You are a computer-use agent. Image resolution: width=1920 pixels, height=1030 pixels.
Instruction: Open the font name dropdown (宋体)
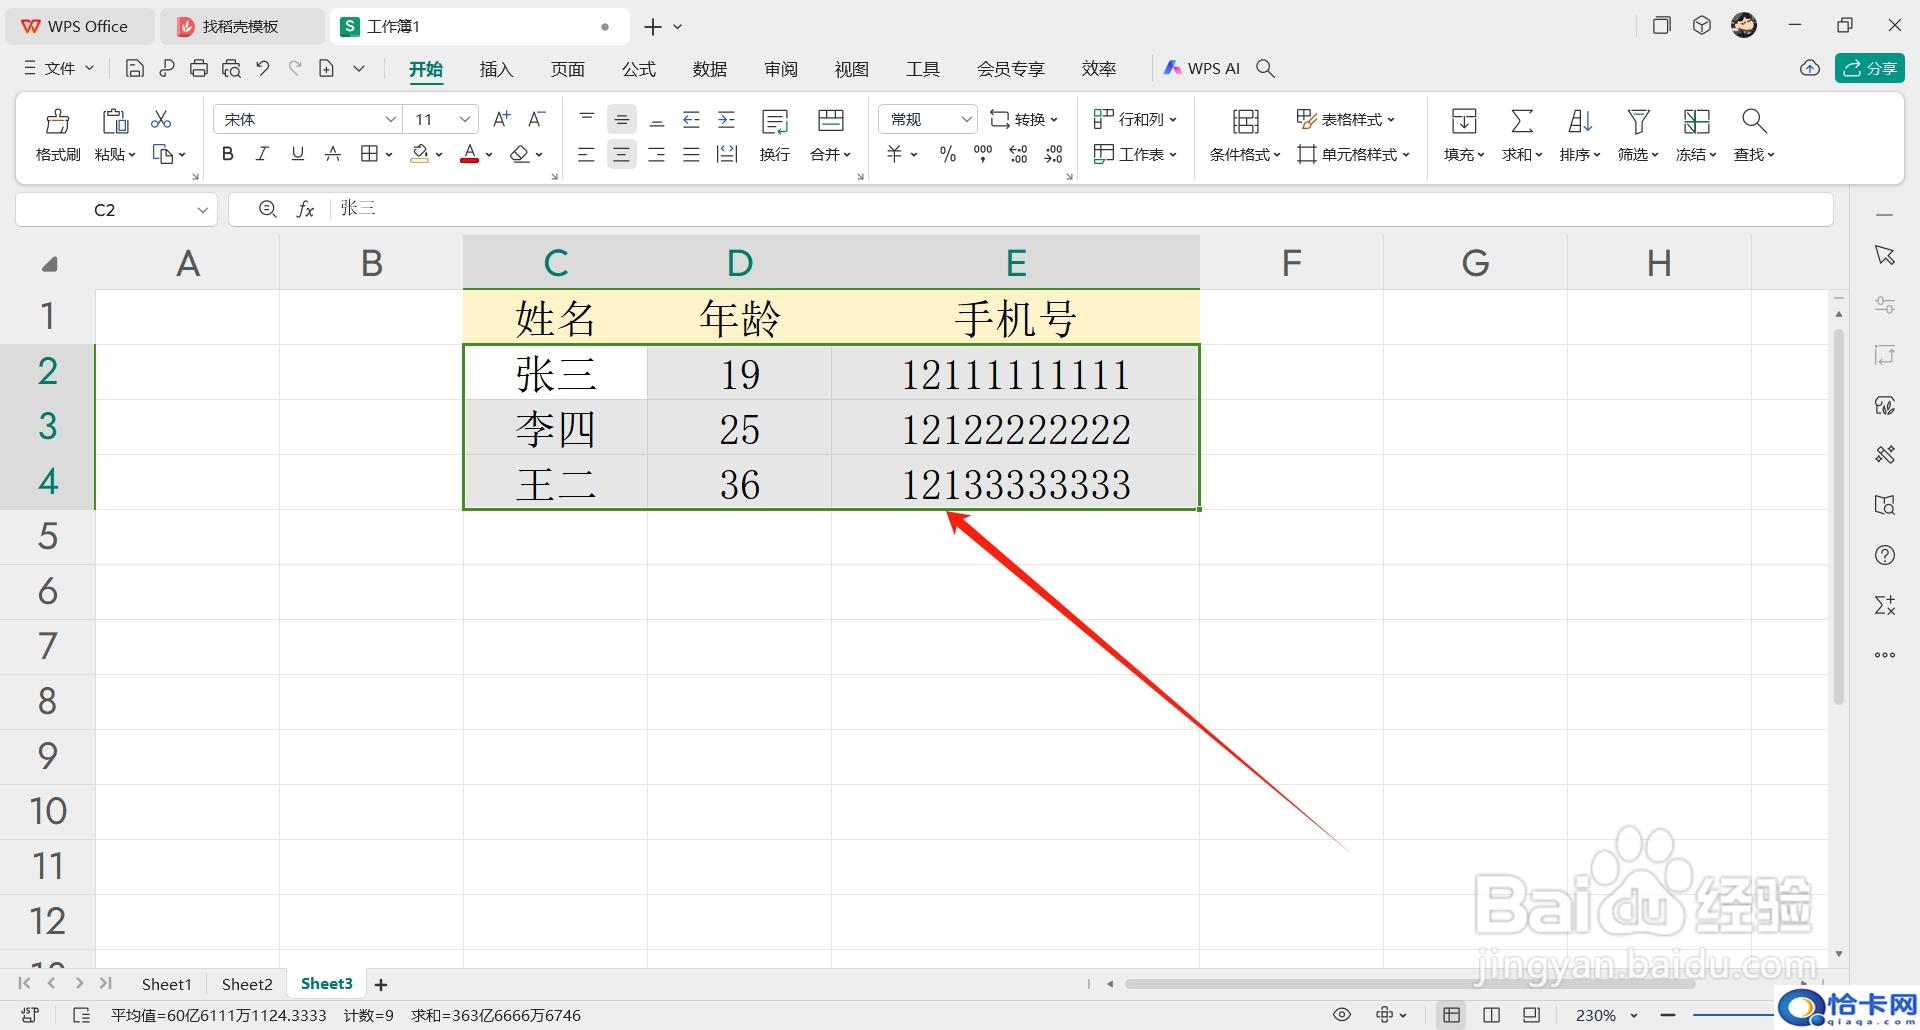pyautogui.click(x=391, y=119)
